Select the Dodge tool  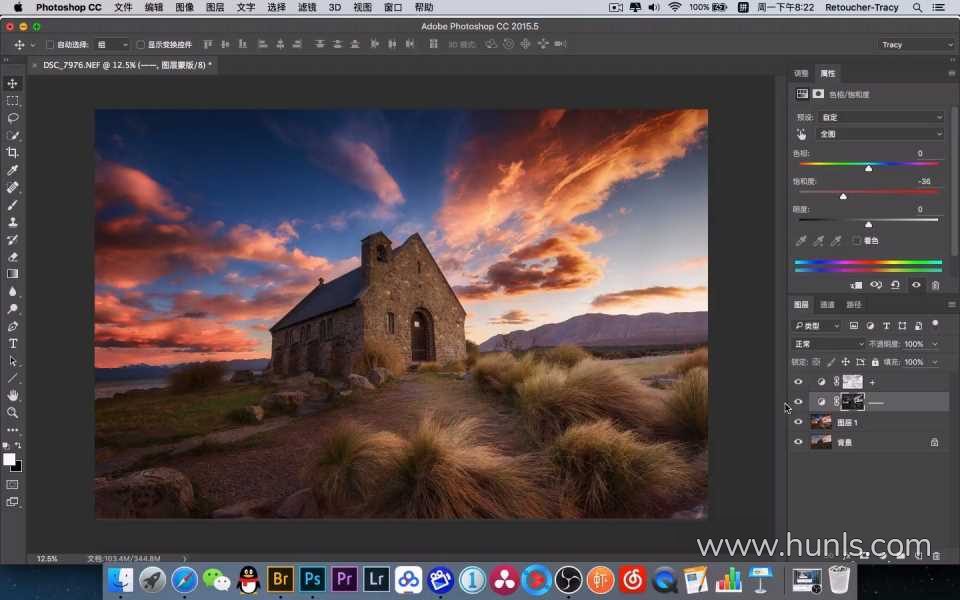[12, 309]
